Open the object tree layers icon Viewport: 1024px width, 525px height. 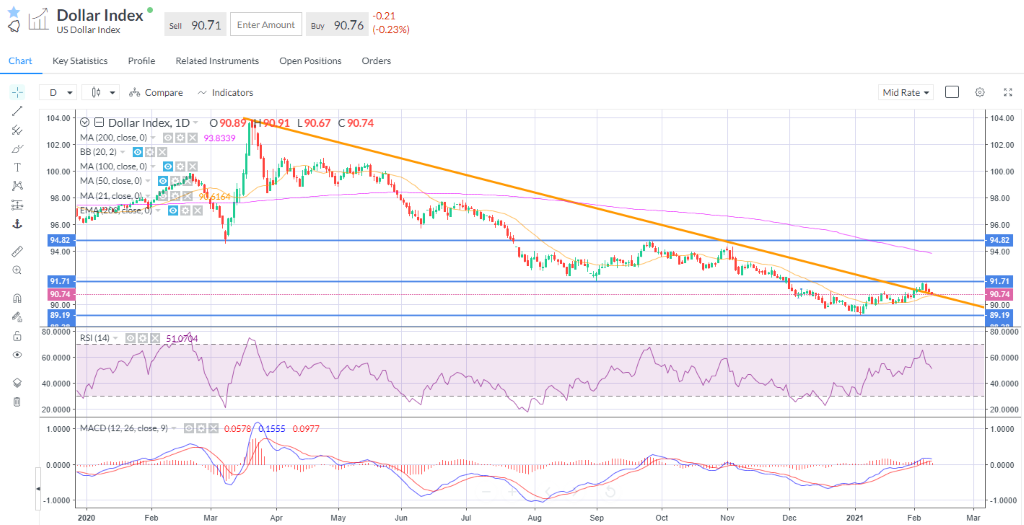pos(17,383)
